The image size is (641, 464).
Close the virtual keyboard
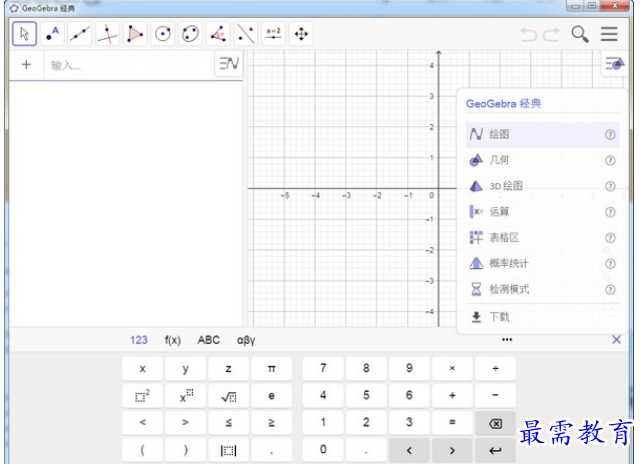[x=616, y=339]
